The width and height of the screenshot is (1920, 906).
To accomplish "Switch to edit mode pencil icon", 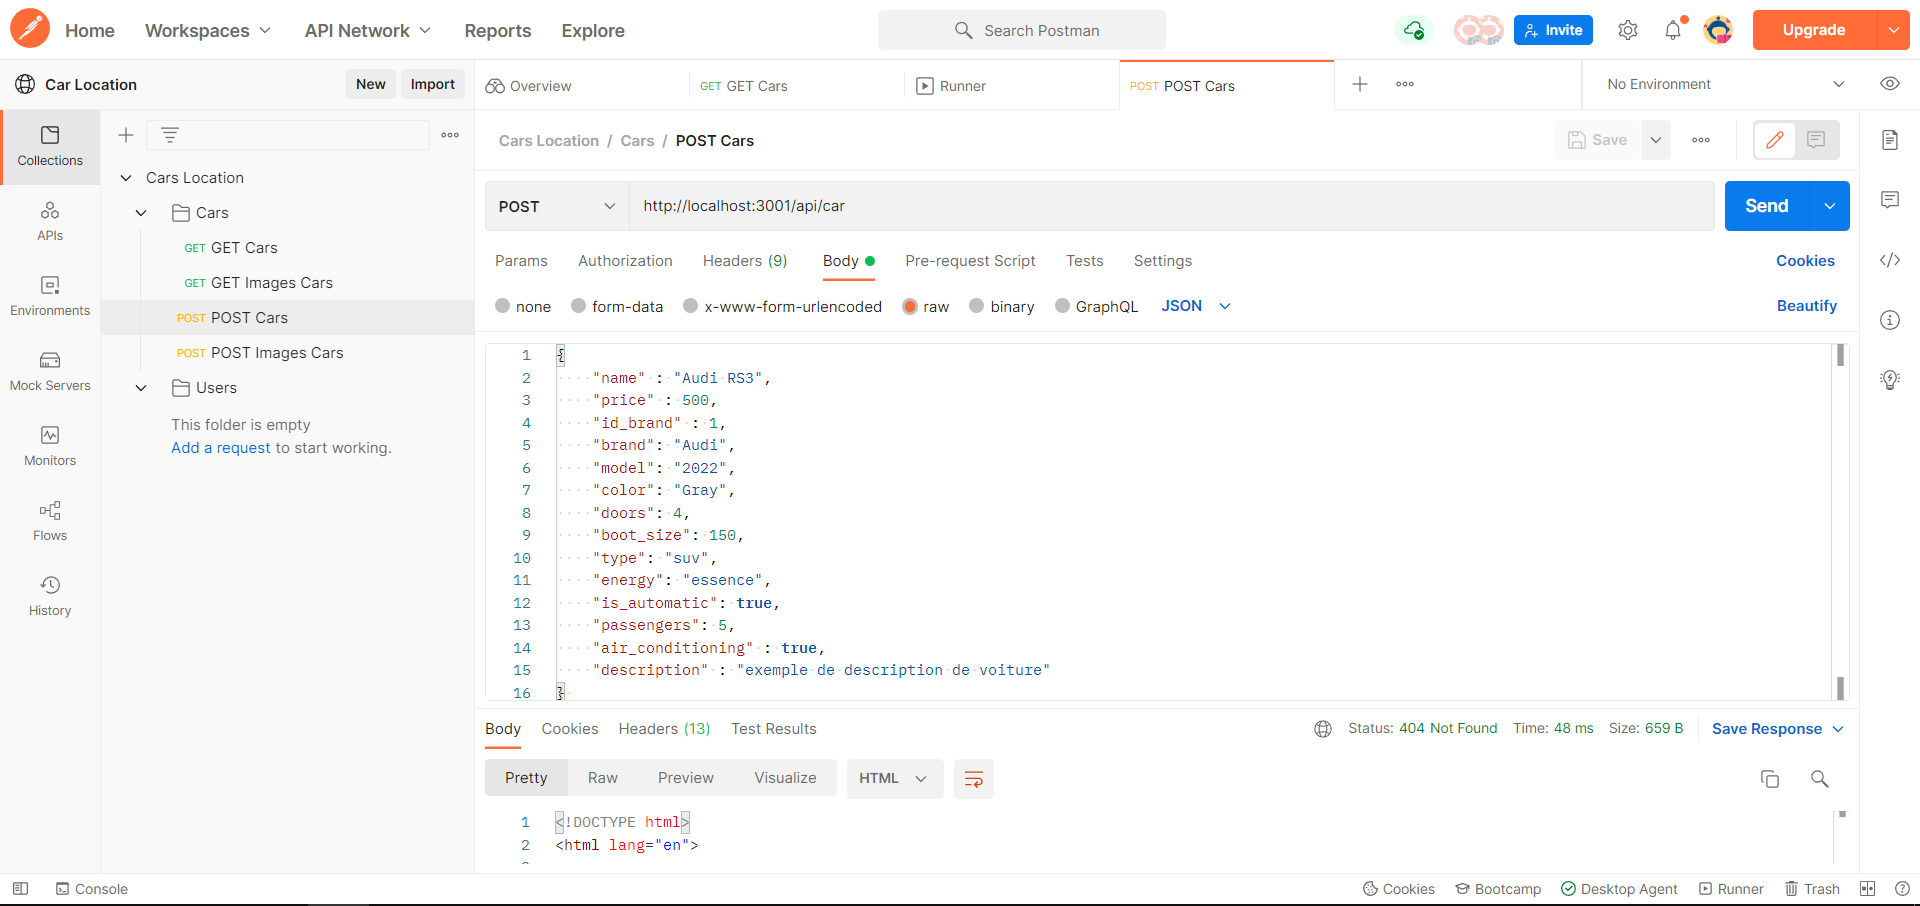I will [1775, 140].
